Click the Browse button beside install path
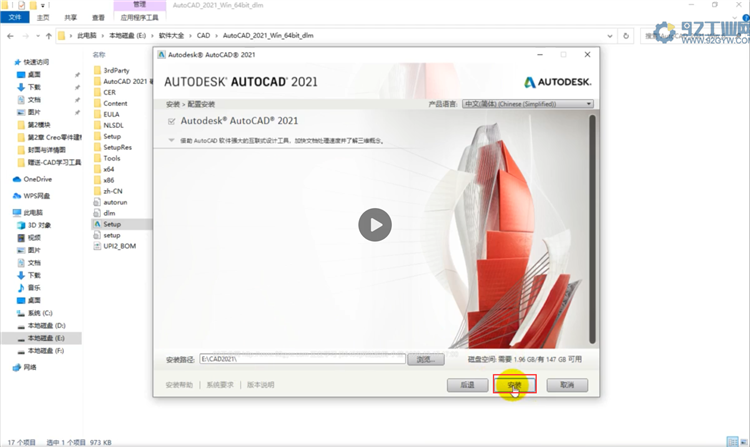Screen dimensions: 750x447 click(426, 360)
